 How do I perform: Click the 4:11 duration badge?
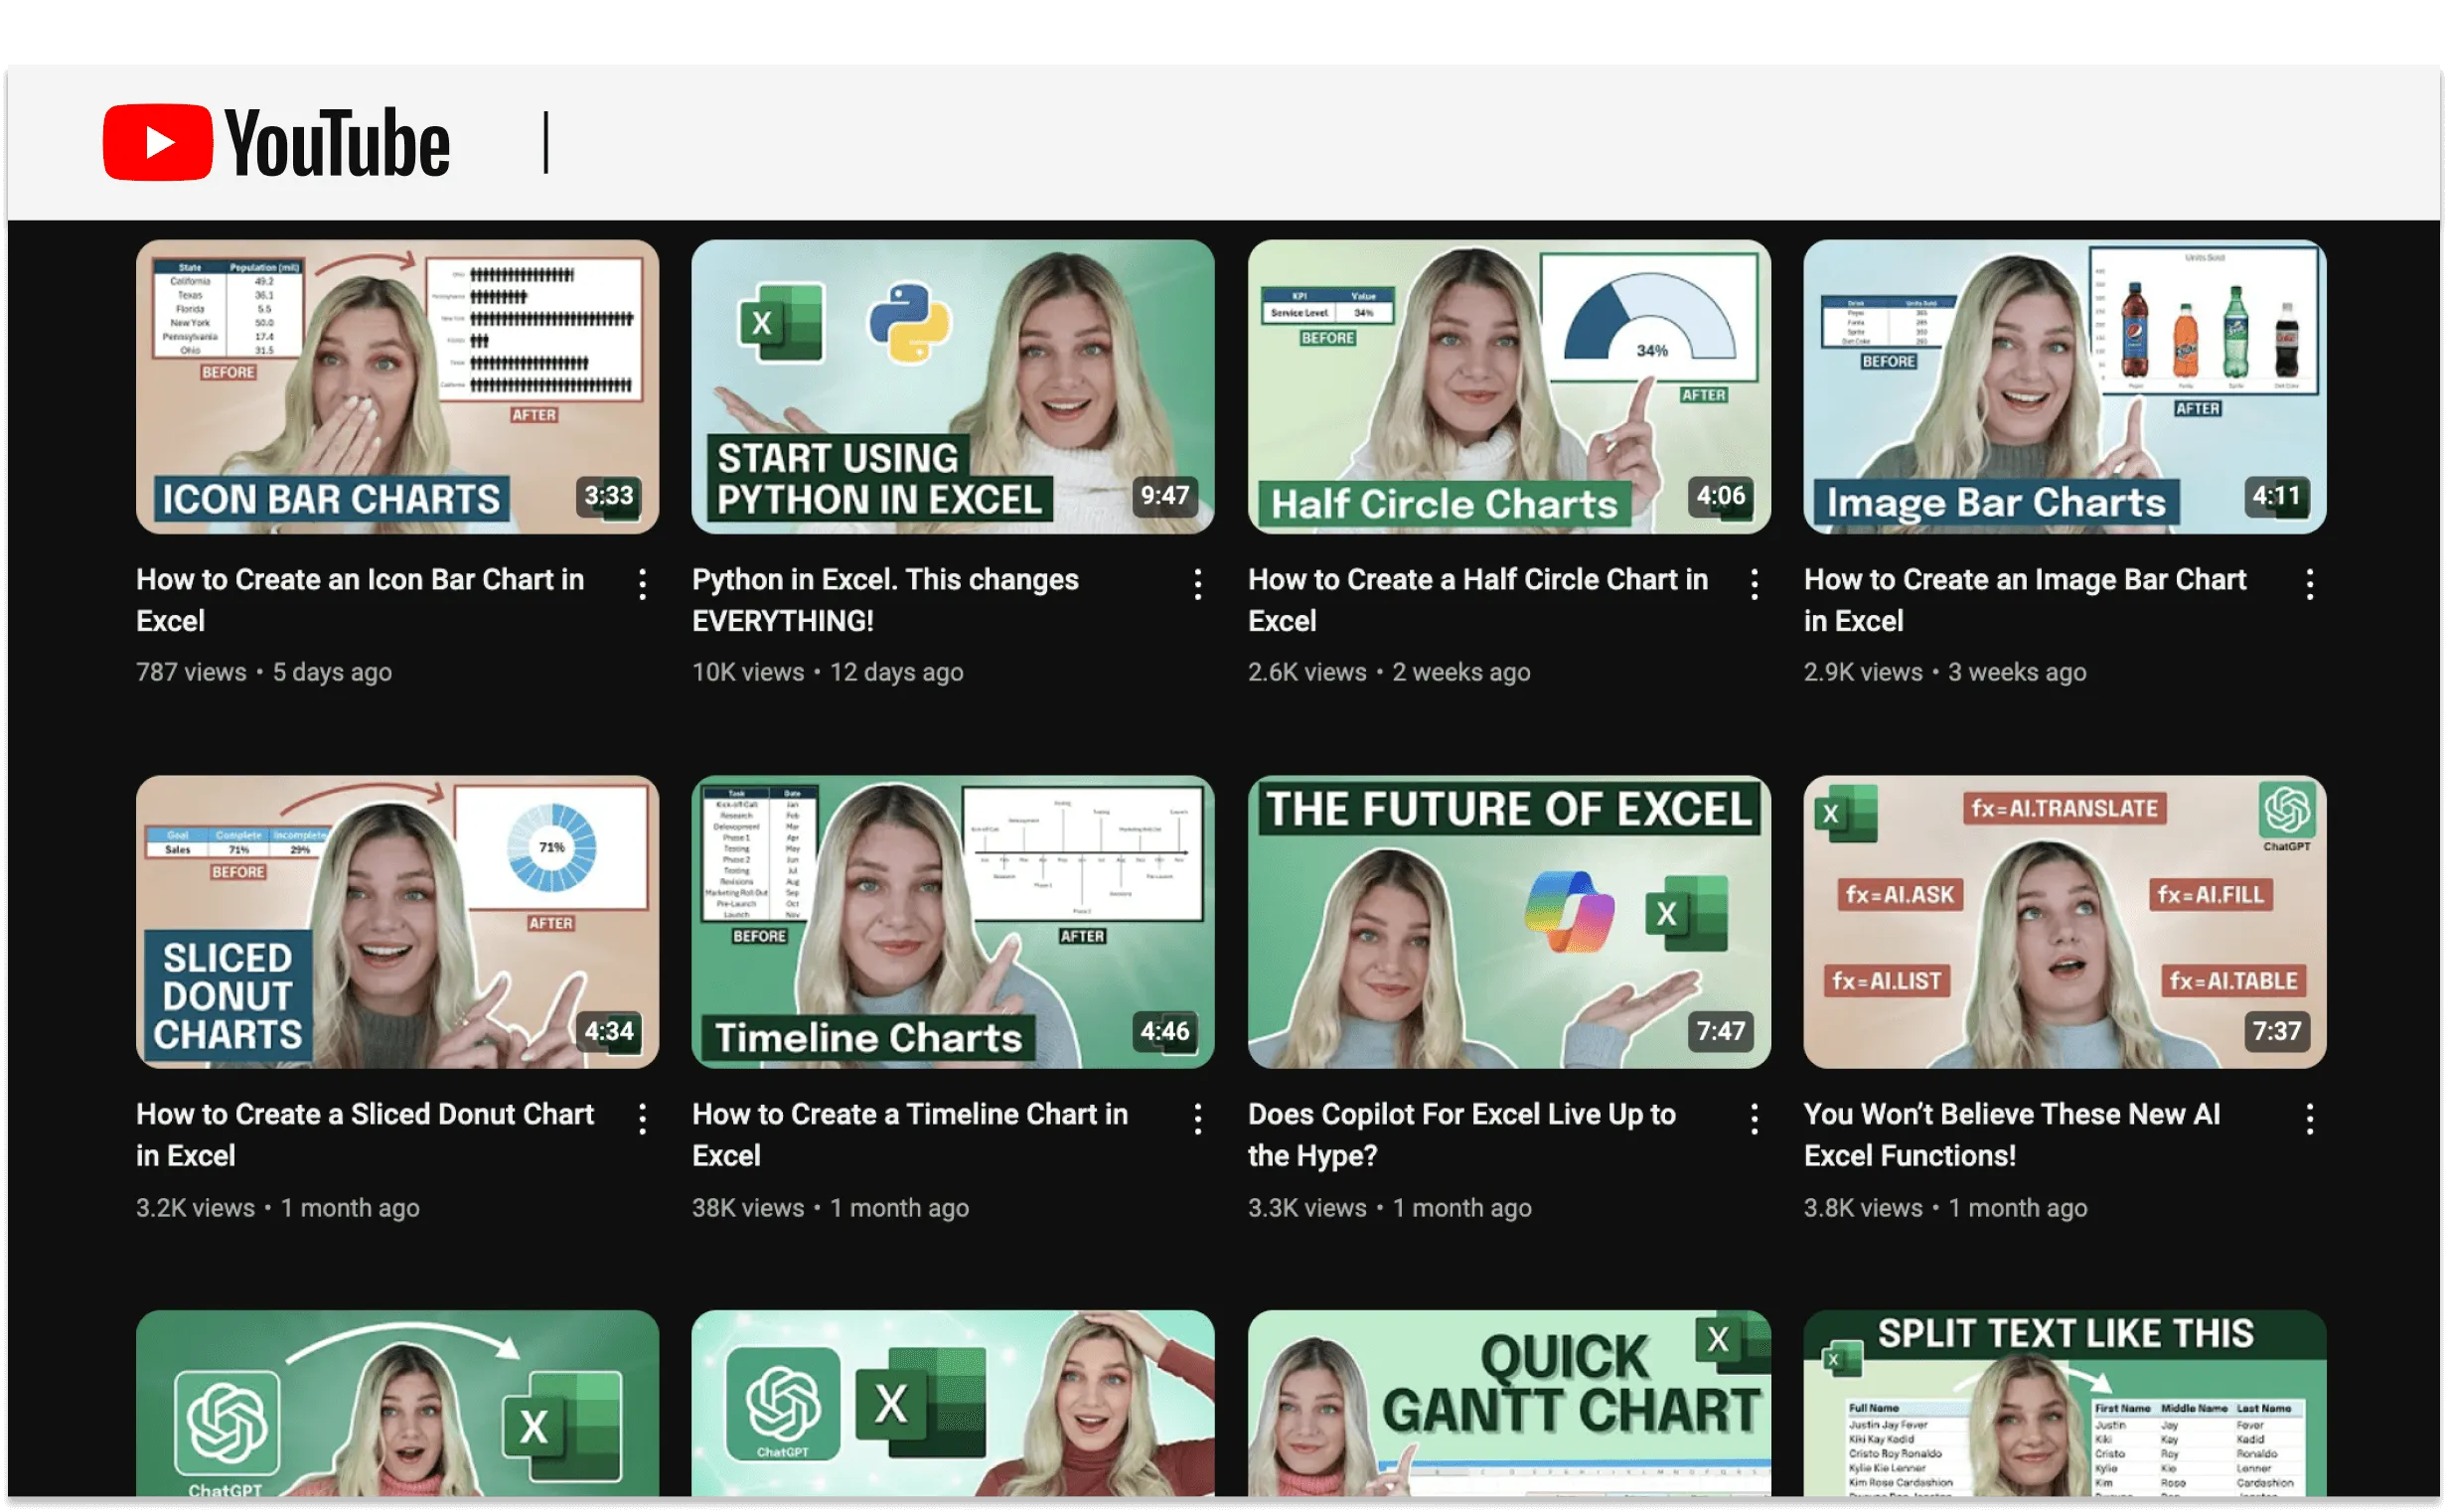pos(2277,496)
